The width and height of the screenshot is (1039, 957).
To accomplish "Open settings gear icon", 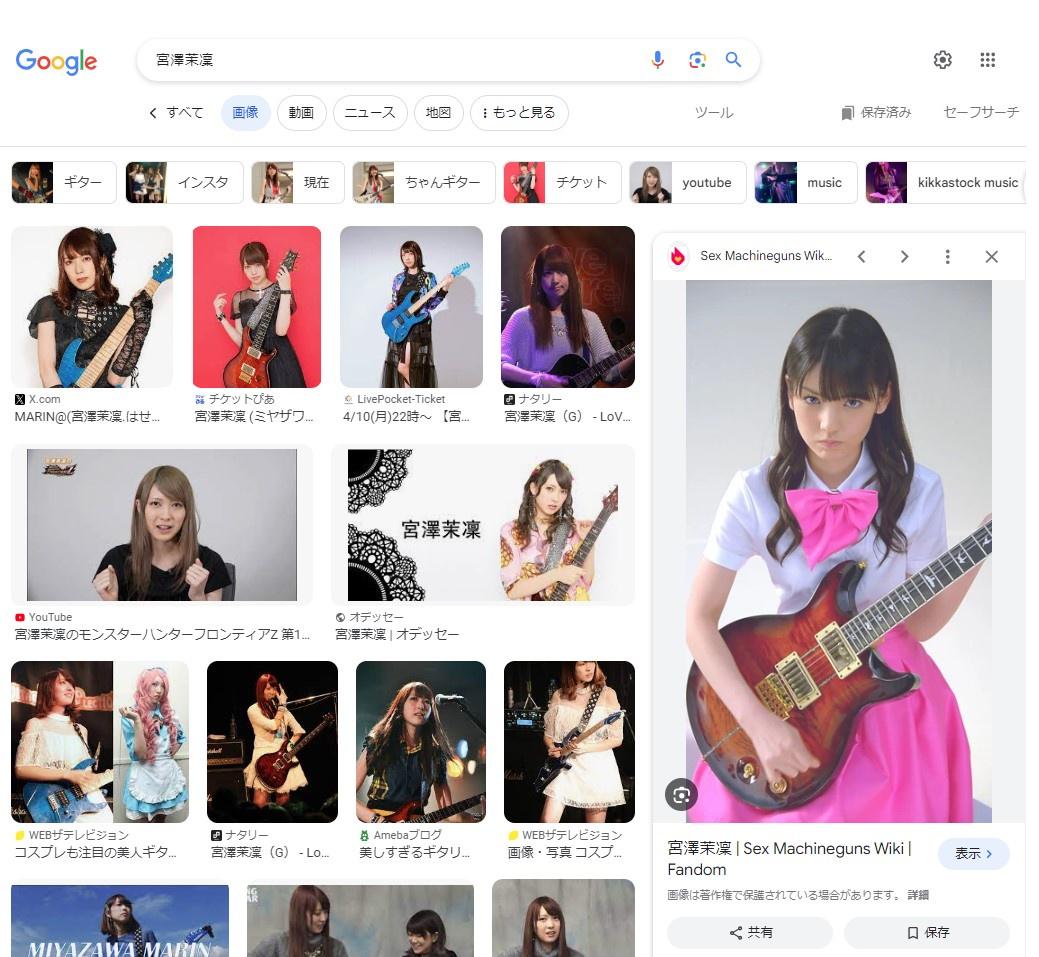I will tap(942, 60).
